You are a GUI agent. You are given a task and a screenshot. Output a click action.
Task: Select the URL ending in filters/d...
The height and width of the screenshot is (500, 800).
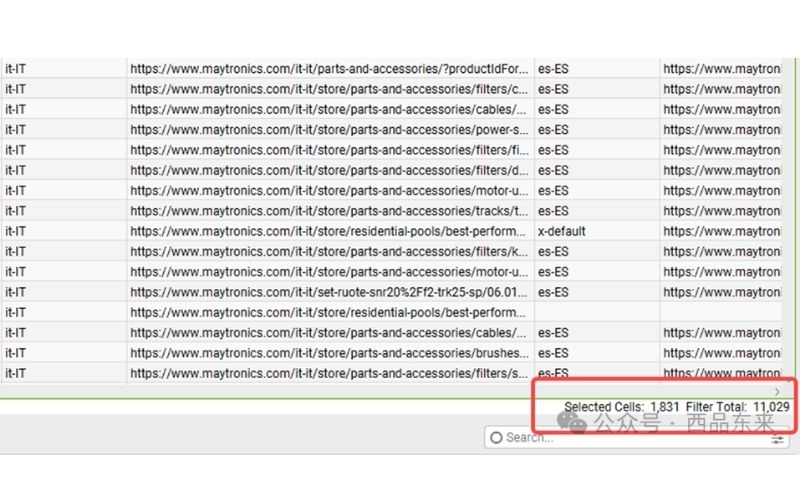(329, 170)
